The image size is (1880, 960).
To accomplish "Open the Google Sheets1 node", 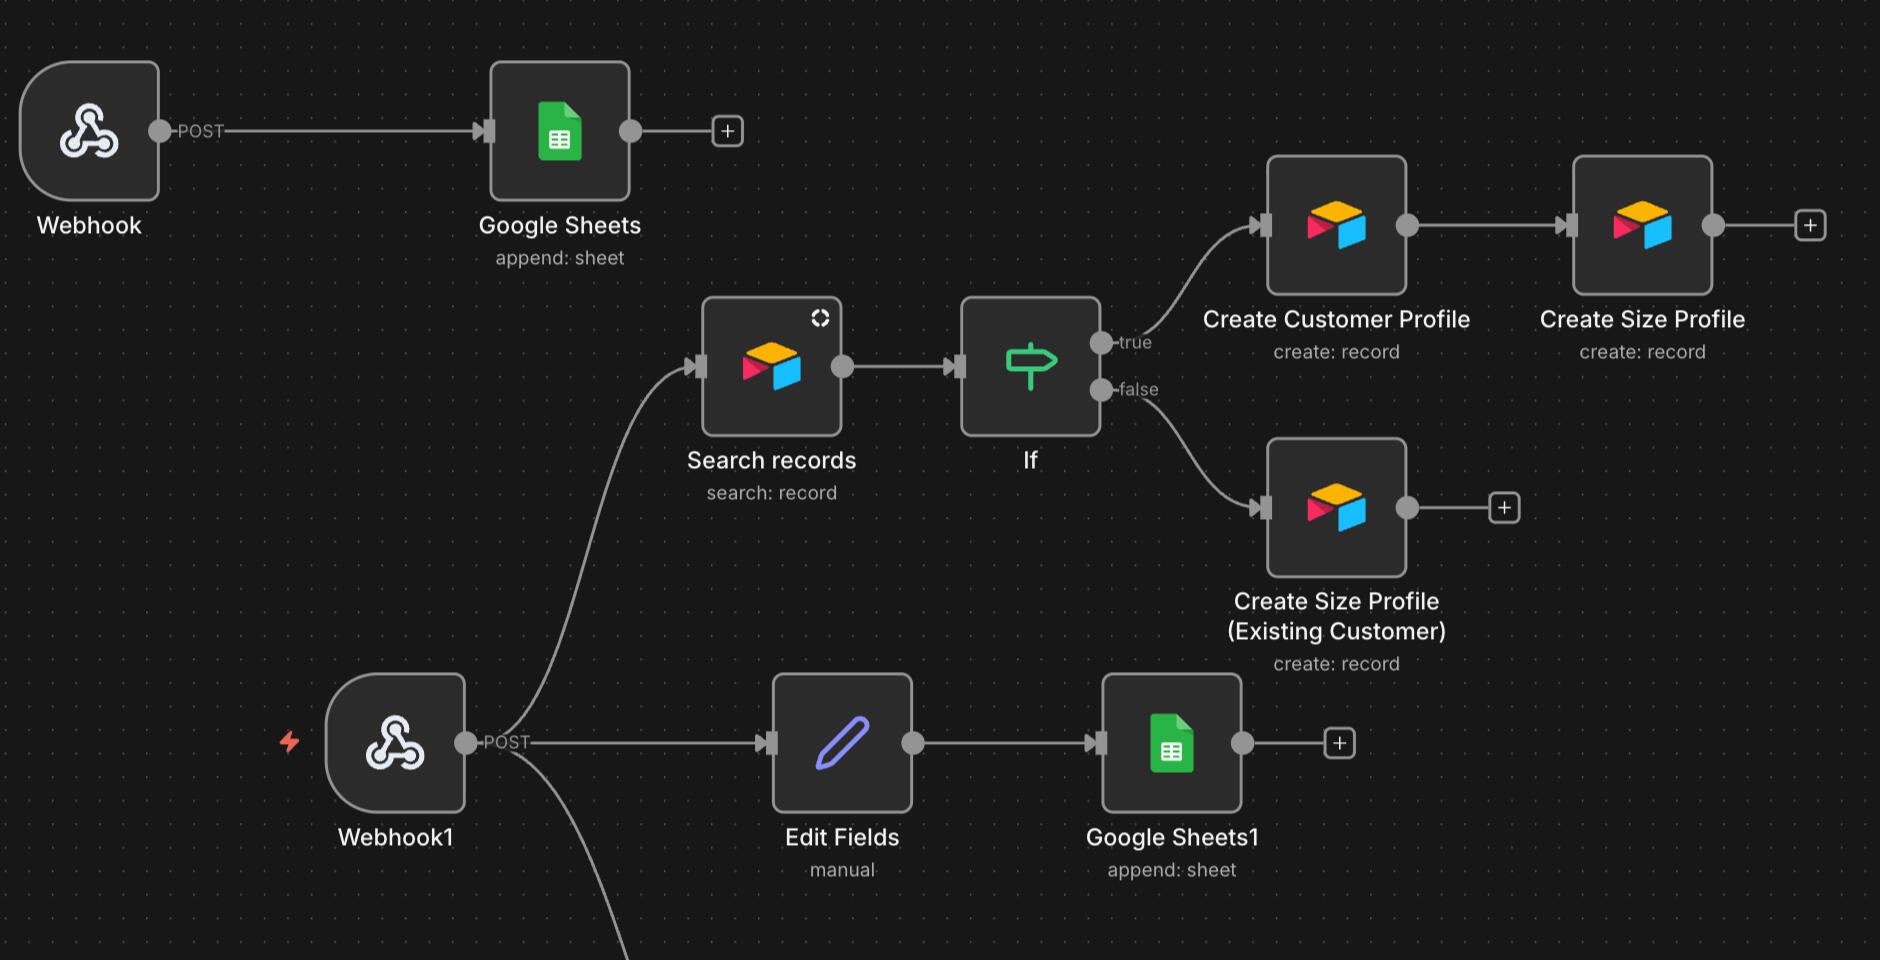I will coord(1171,743).
